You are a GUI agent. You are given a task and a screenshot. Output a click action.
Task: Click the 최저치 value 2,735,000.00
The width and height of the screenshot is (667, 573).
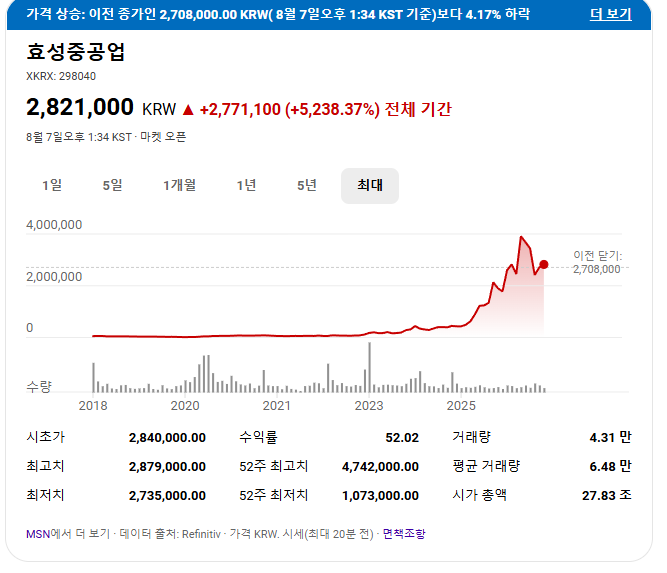[x=167, y=496]
